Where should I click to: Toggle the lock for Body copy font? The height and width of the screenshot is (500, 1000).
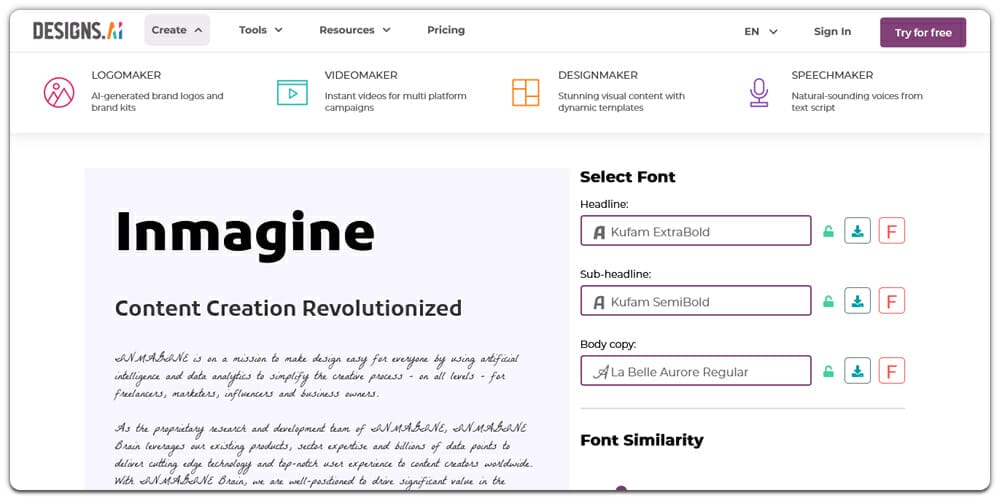828,372
